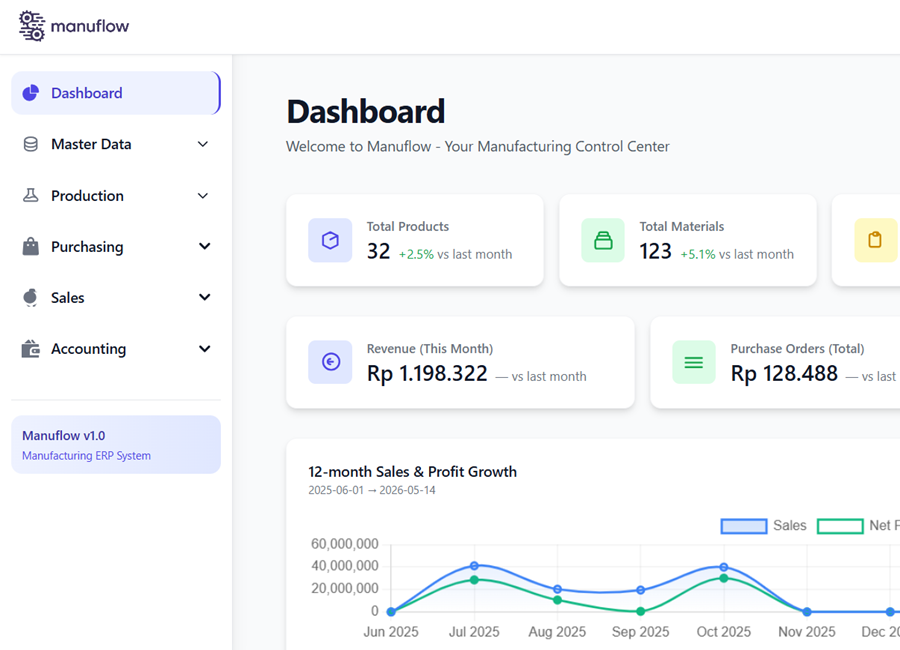Click the Nov 2025 data point
Screen dimensions: 900x650
click(806, 612)
